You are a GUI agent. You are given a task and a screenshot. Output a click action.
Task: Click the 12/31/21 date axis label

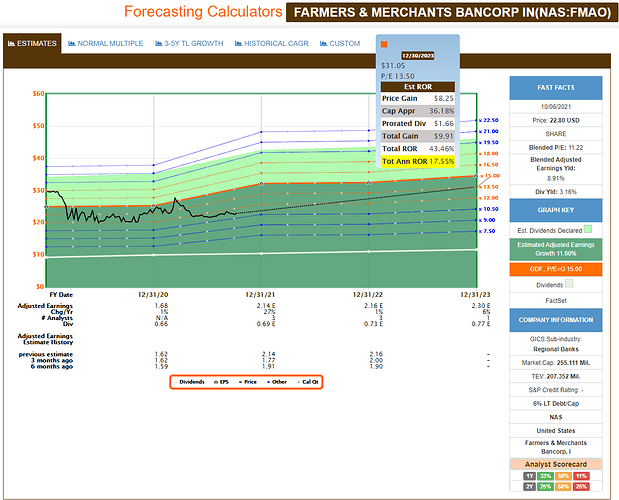(261, 295)
